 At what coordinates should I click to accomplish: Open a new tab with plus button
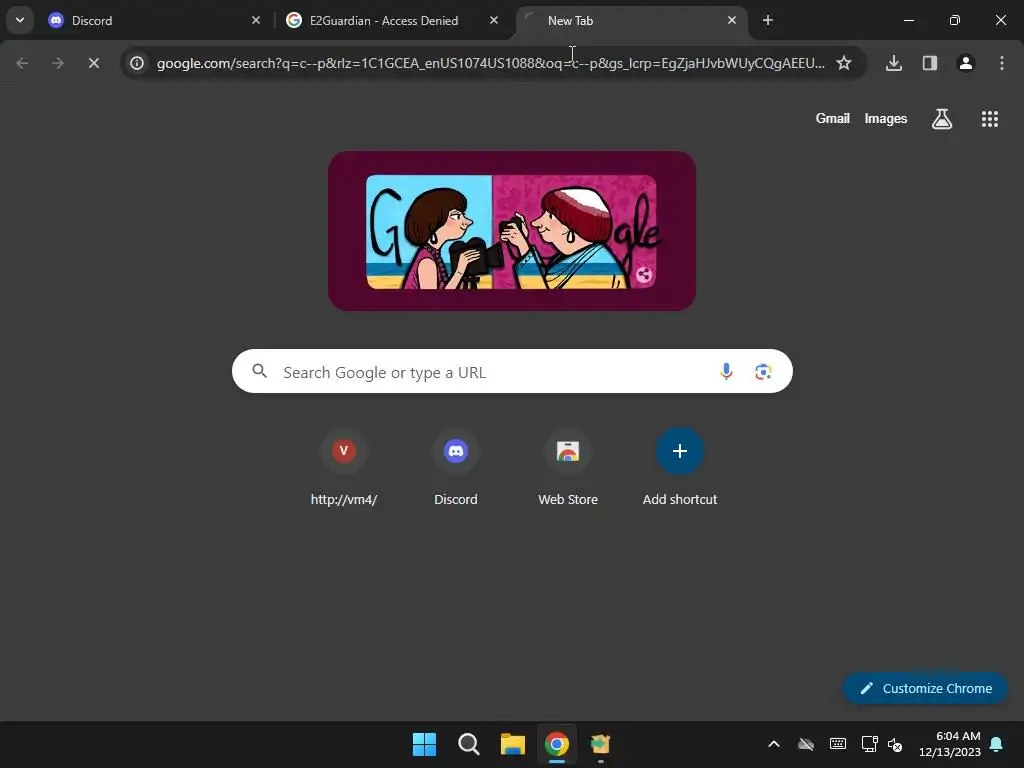[x=768, y=20]
